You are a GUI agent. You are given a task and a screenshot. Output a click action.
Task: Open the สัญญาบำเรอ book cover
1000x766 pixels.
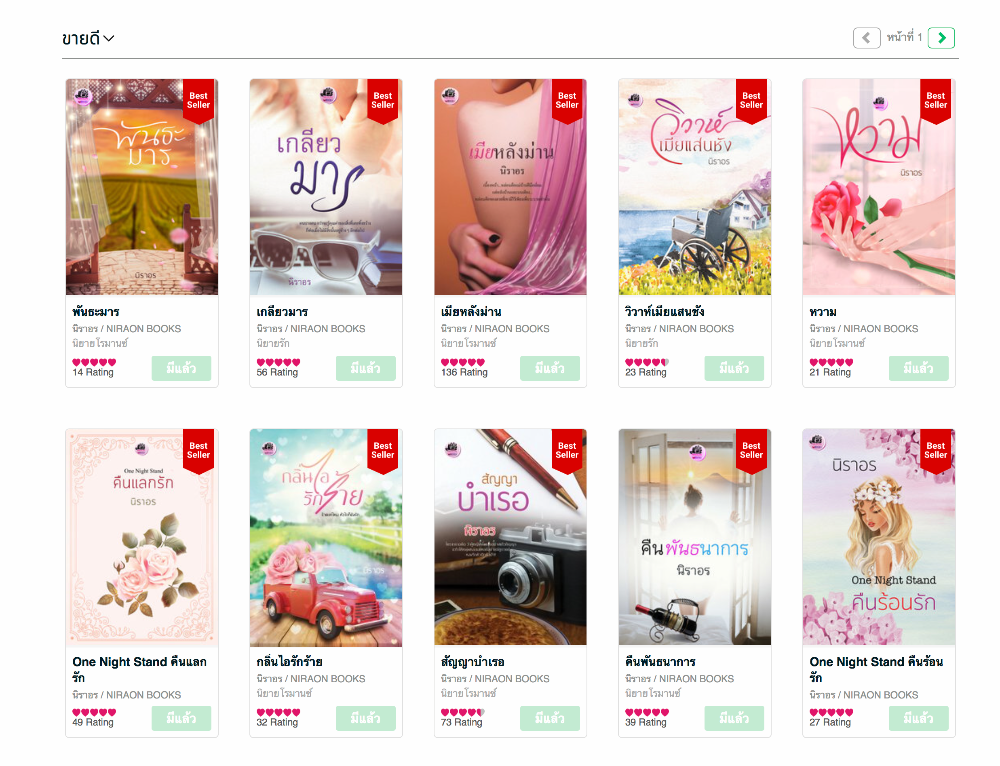(510, 537)
